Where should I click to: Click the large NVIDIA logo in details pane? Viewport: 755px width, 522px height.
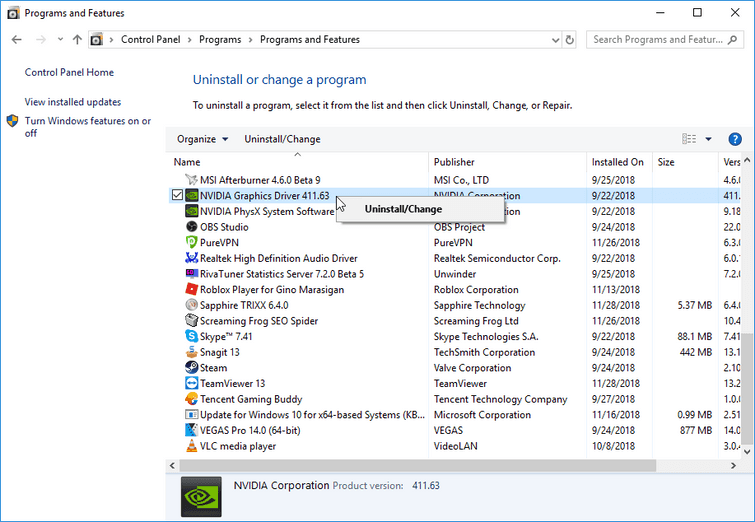[x=201, y=496]
